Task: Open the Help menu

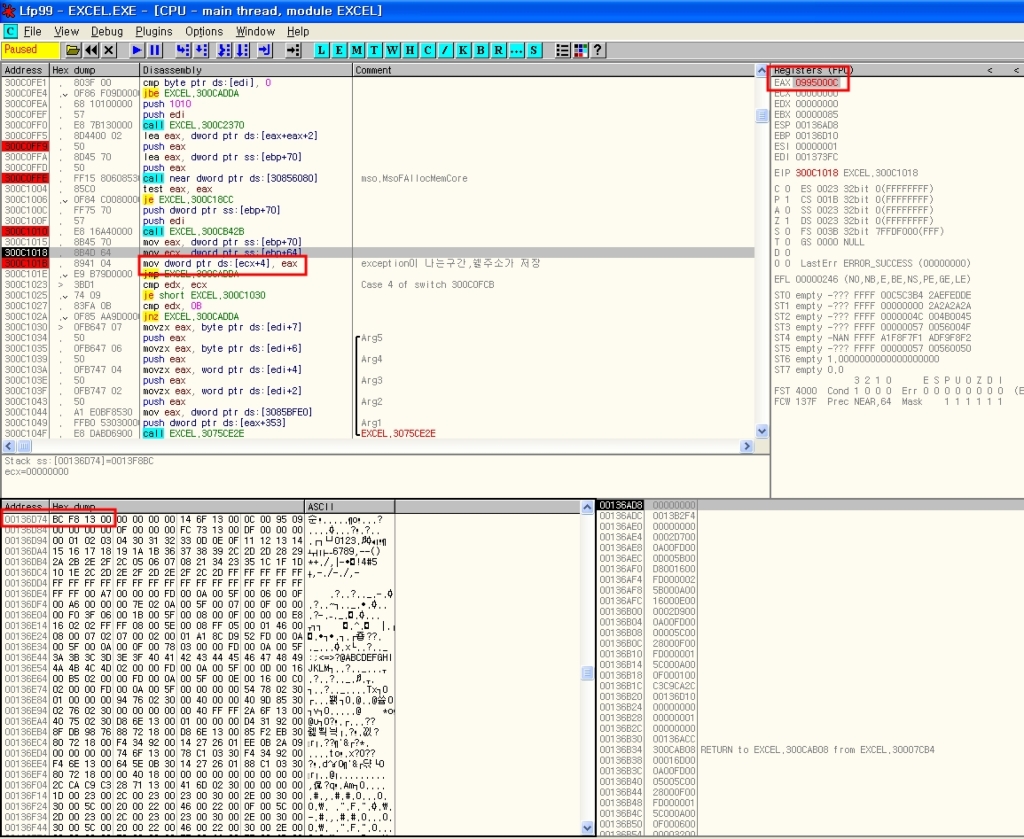Action: (x=298, y=31)
